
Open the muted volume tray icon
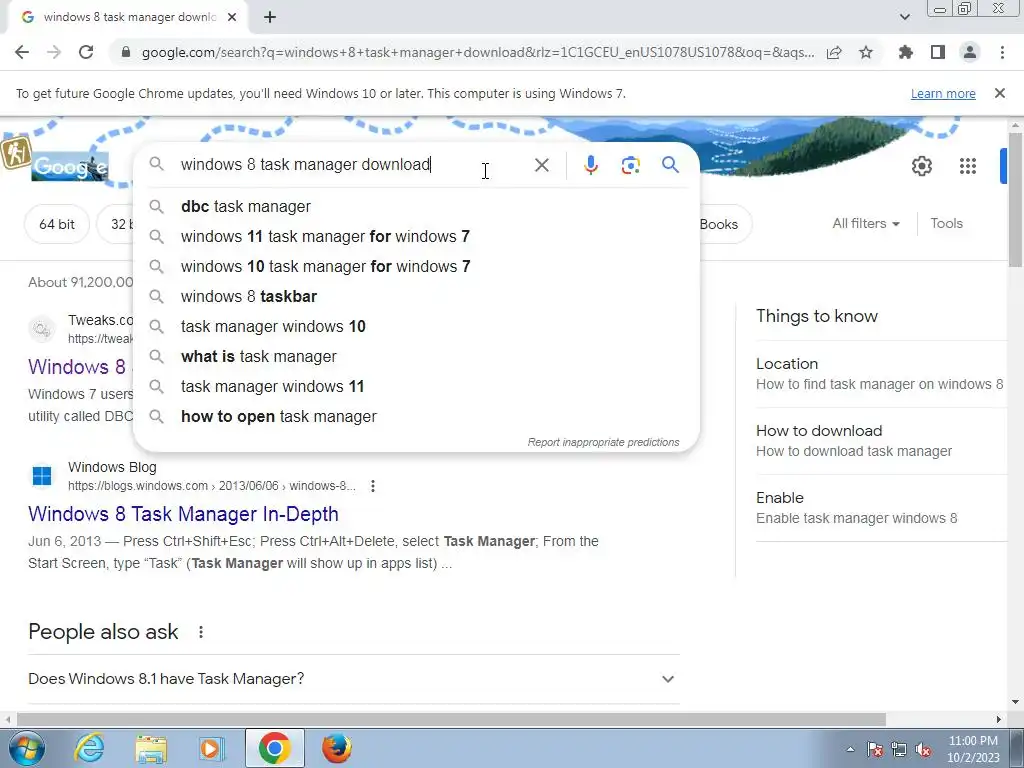pos(923,749)
